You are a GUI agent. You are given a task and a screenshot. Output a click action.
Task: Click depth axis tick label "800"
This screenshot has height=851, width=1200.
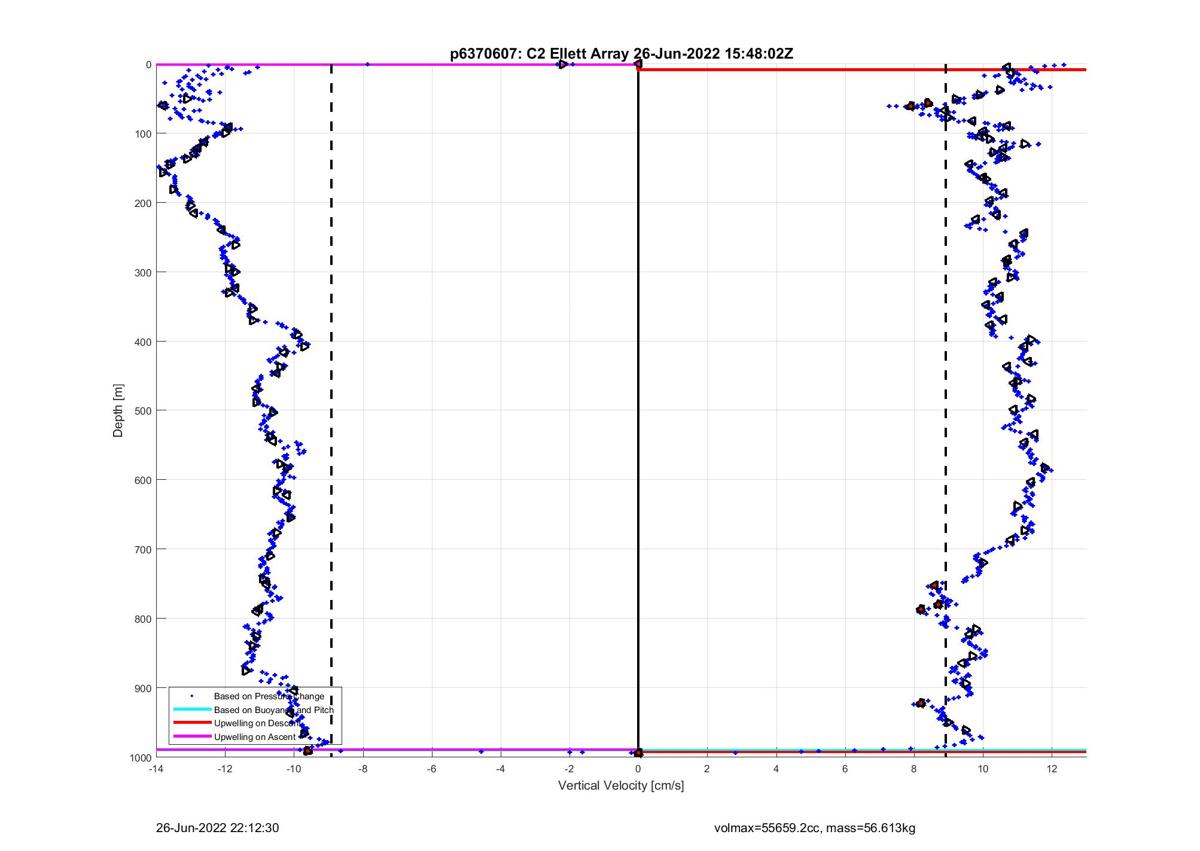(141, 619)
